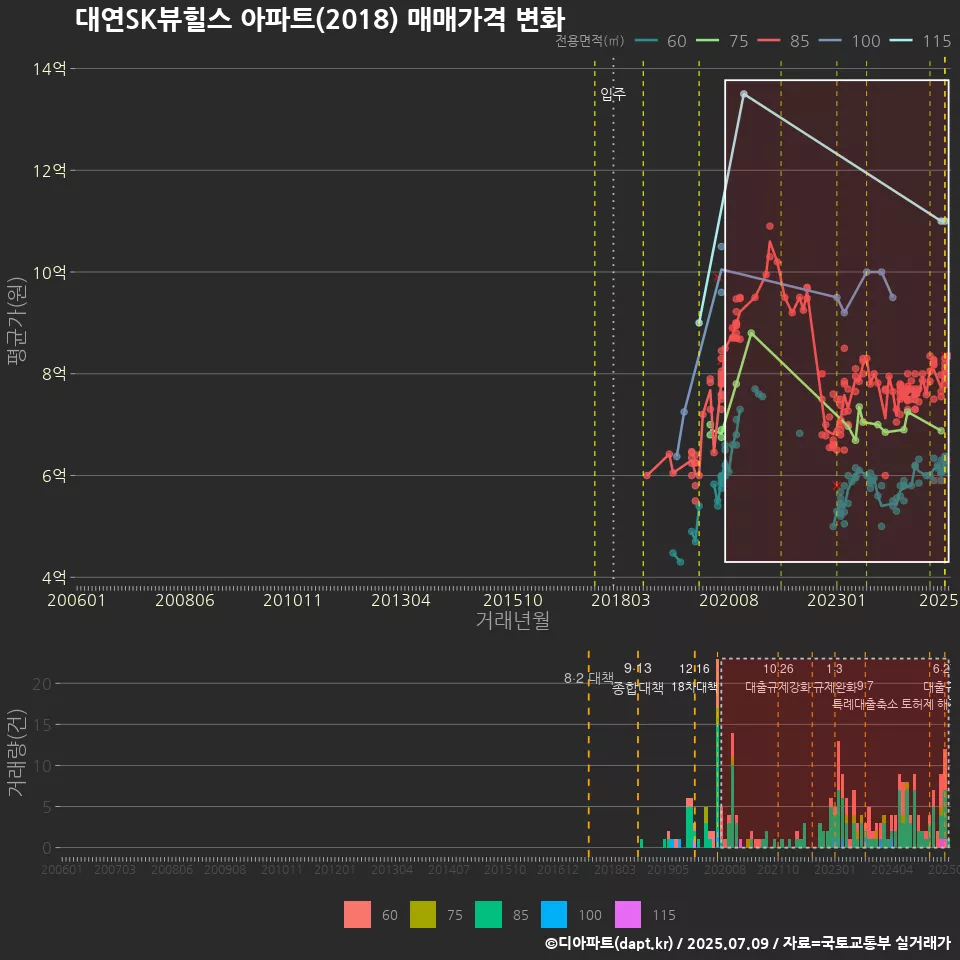The height and width of the screenshot is (960, 960).
Task: Click the 12·16 18차대책 policy label
Action: [694, 678]
